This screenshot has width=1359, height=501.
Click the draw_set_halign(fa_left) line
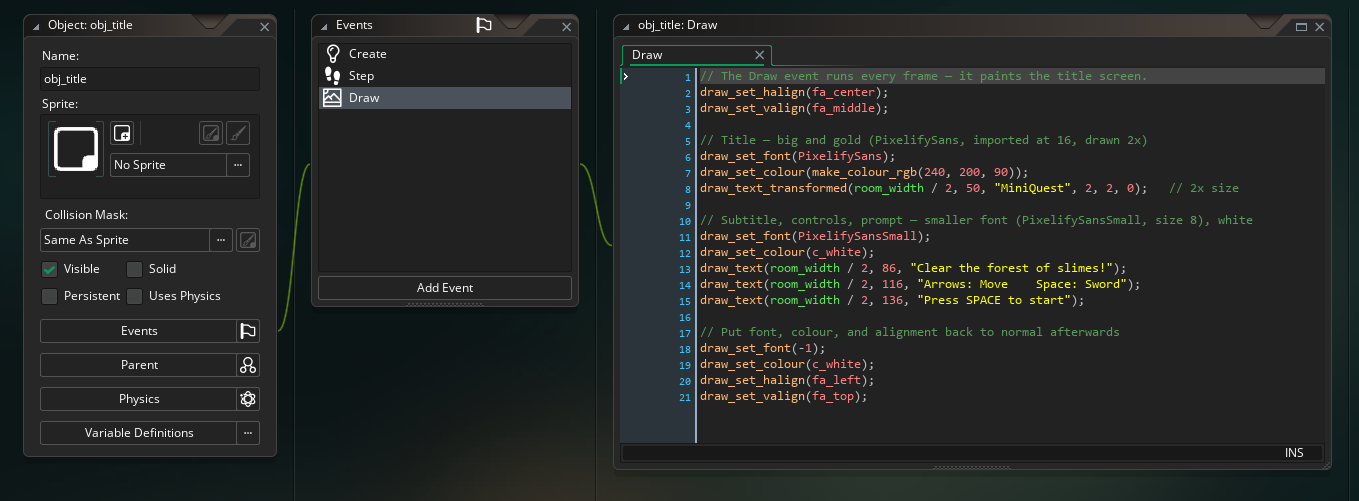(x=785, y=380)
